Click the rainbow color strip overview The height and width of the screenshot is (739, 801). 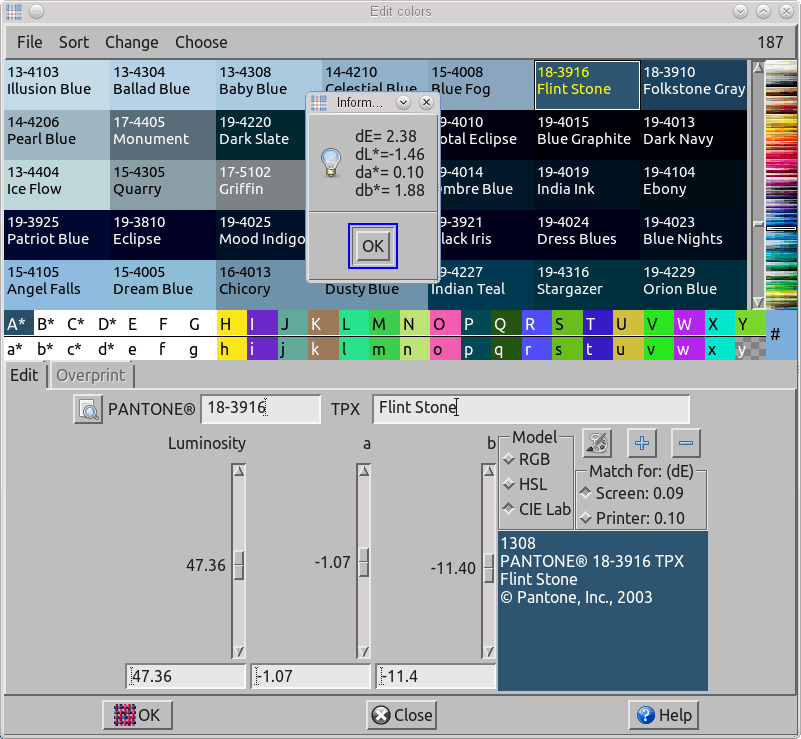point(781,185)
